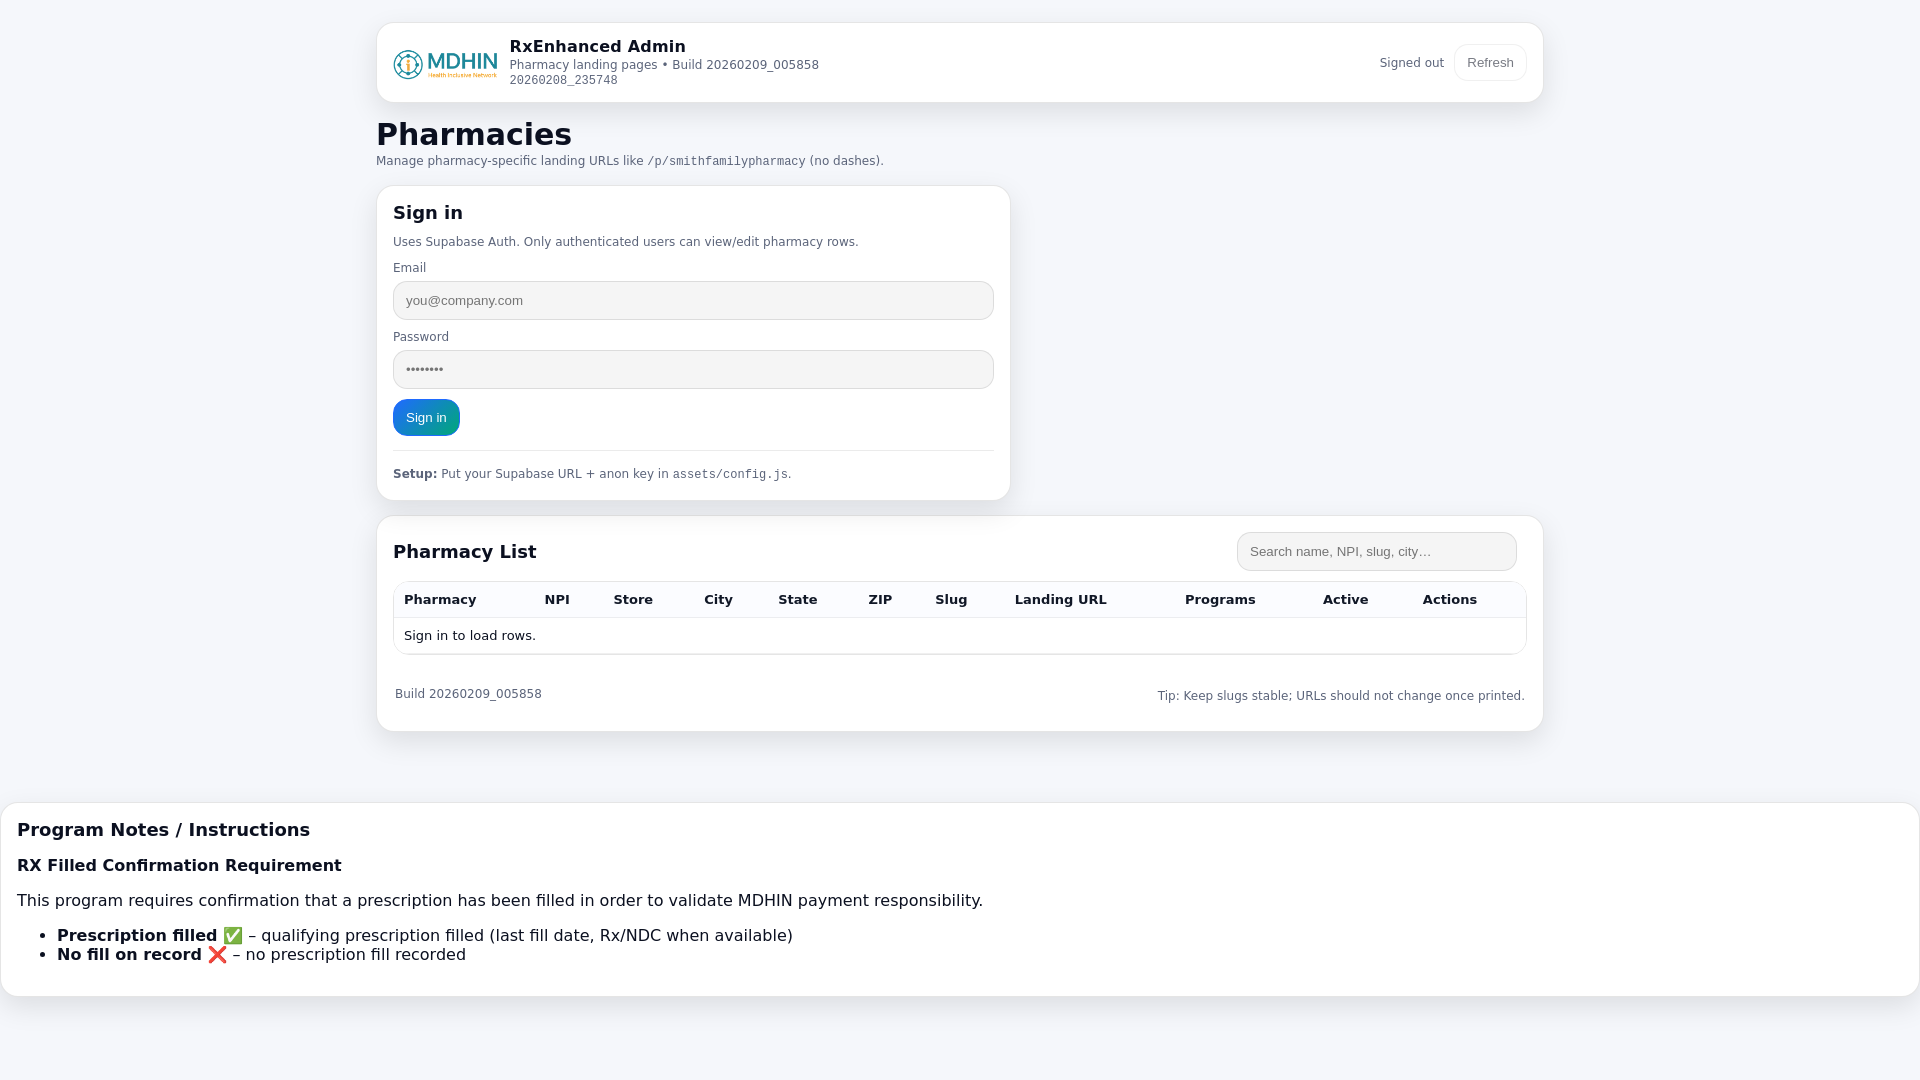Click the '/p/smithfamilypharmacy' example URL text
The height and width of the screenshot is (1080, 1920).
[x=726, y=162]
